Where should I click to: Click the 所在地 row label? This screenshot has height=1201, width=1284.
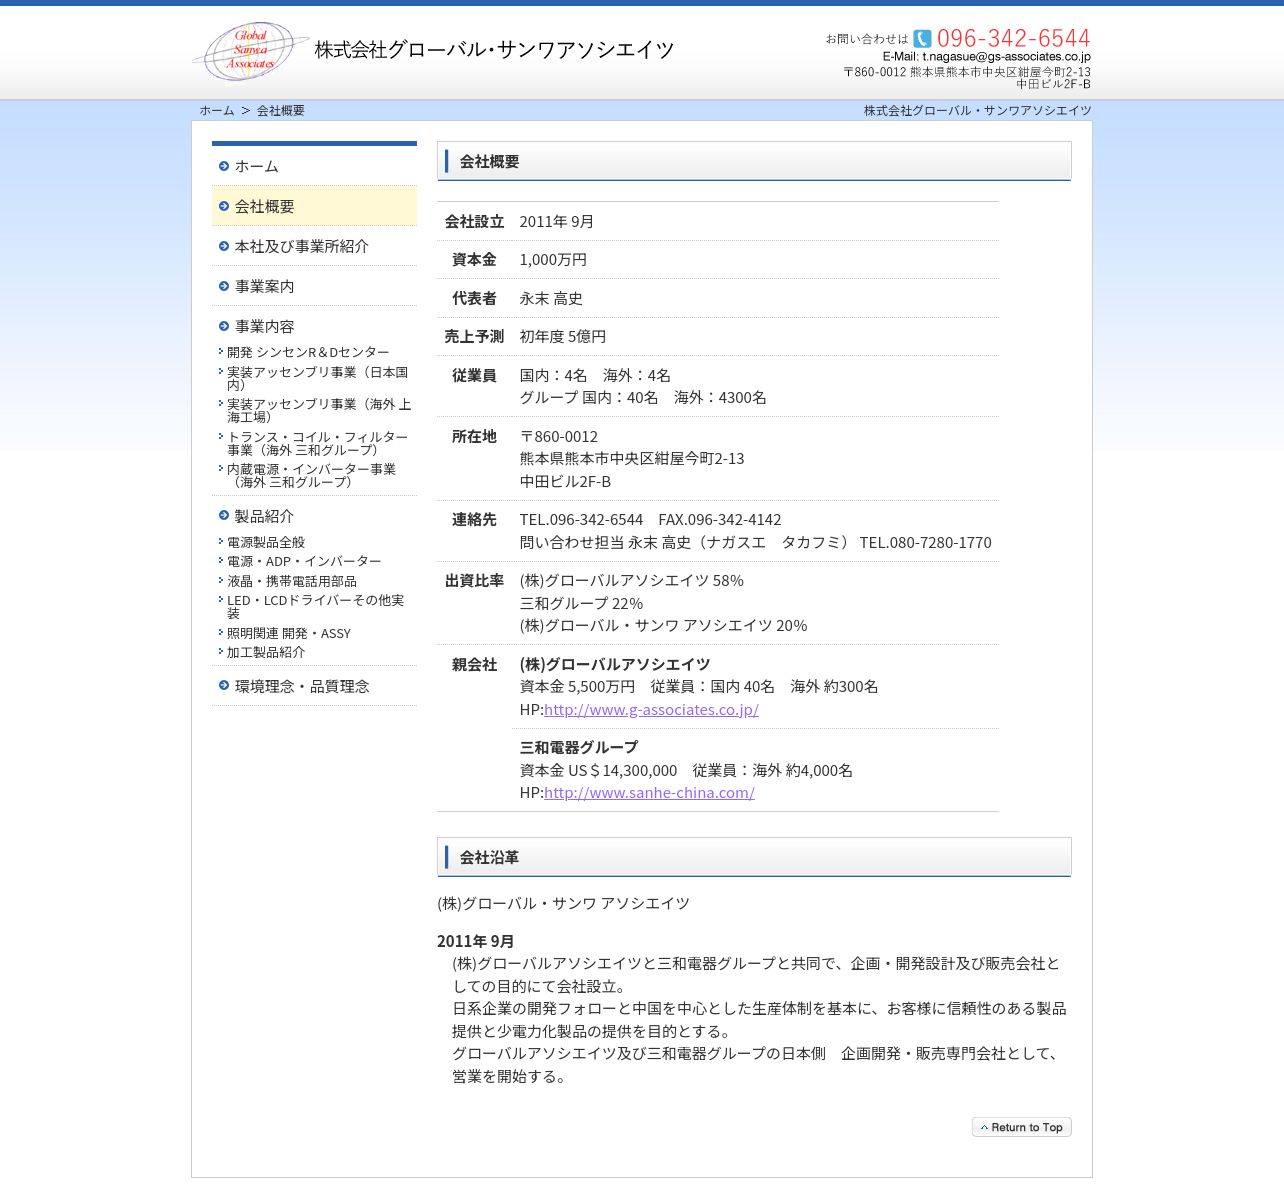point(474,436)
